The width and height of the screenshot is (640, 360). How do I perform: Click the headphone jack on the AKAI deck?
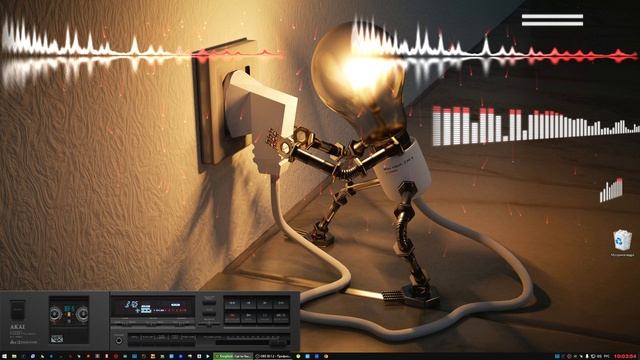[x=119, y=341]
